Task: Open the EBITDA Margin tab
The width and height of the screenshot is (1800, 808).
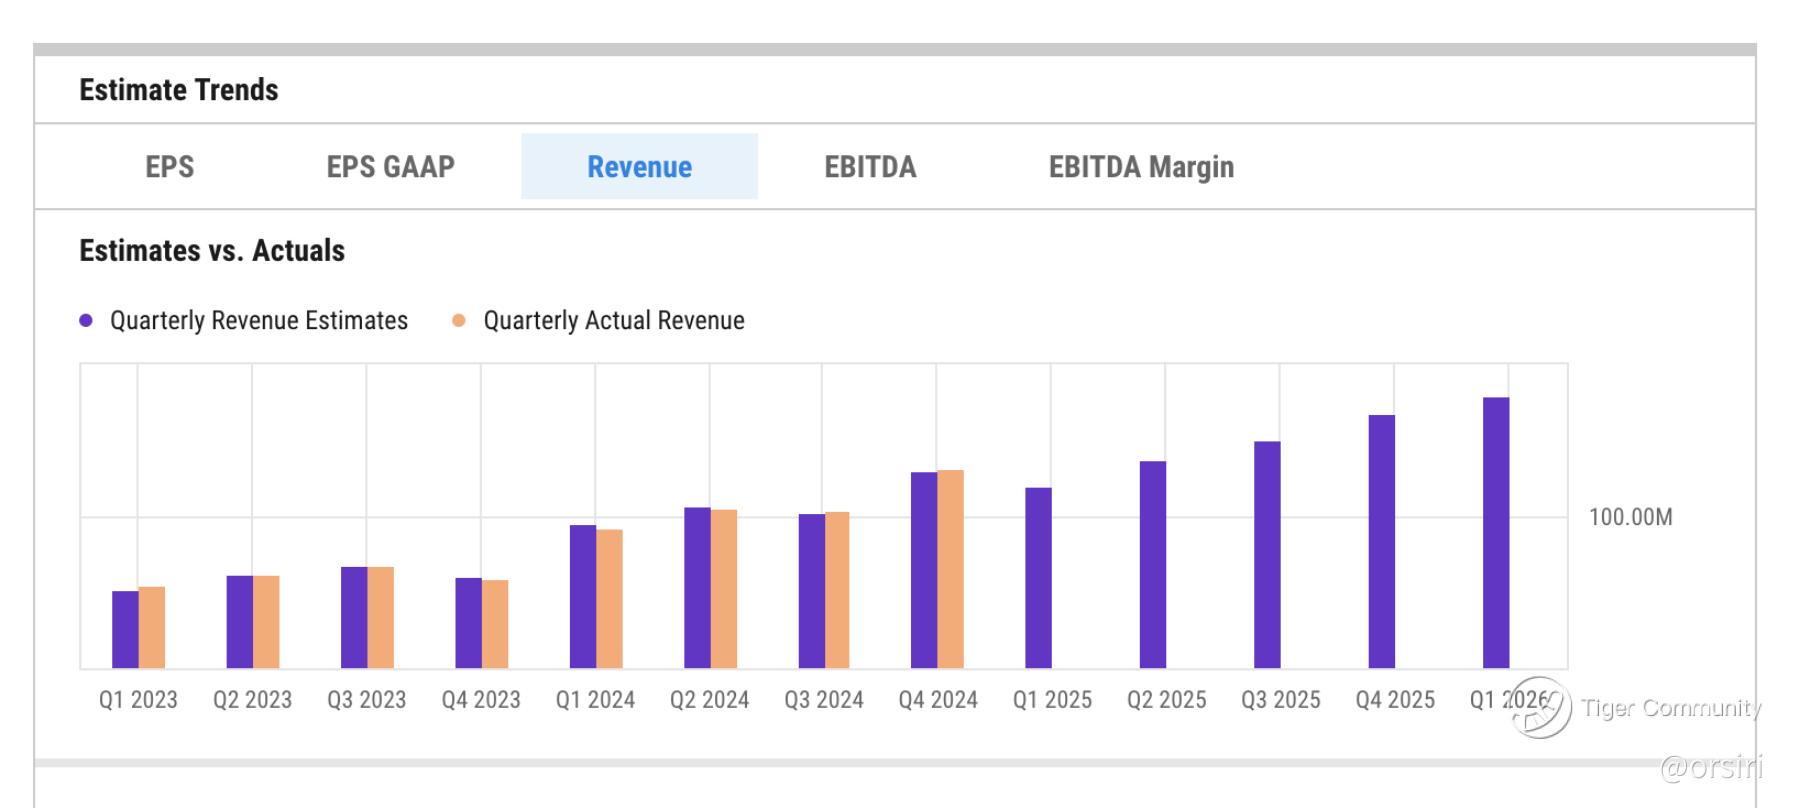Action: [1141, 167]
